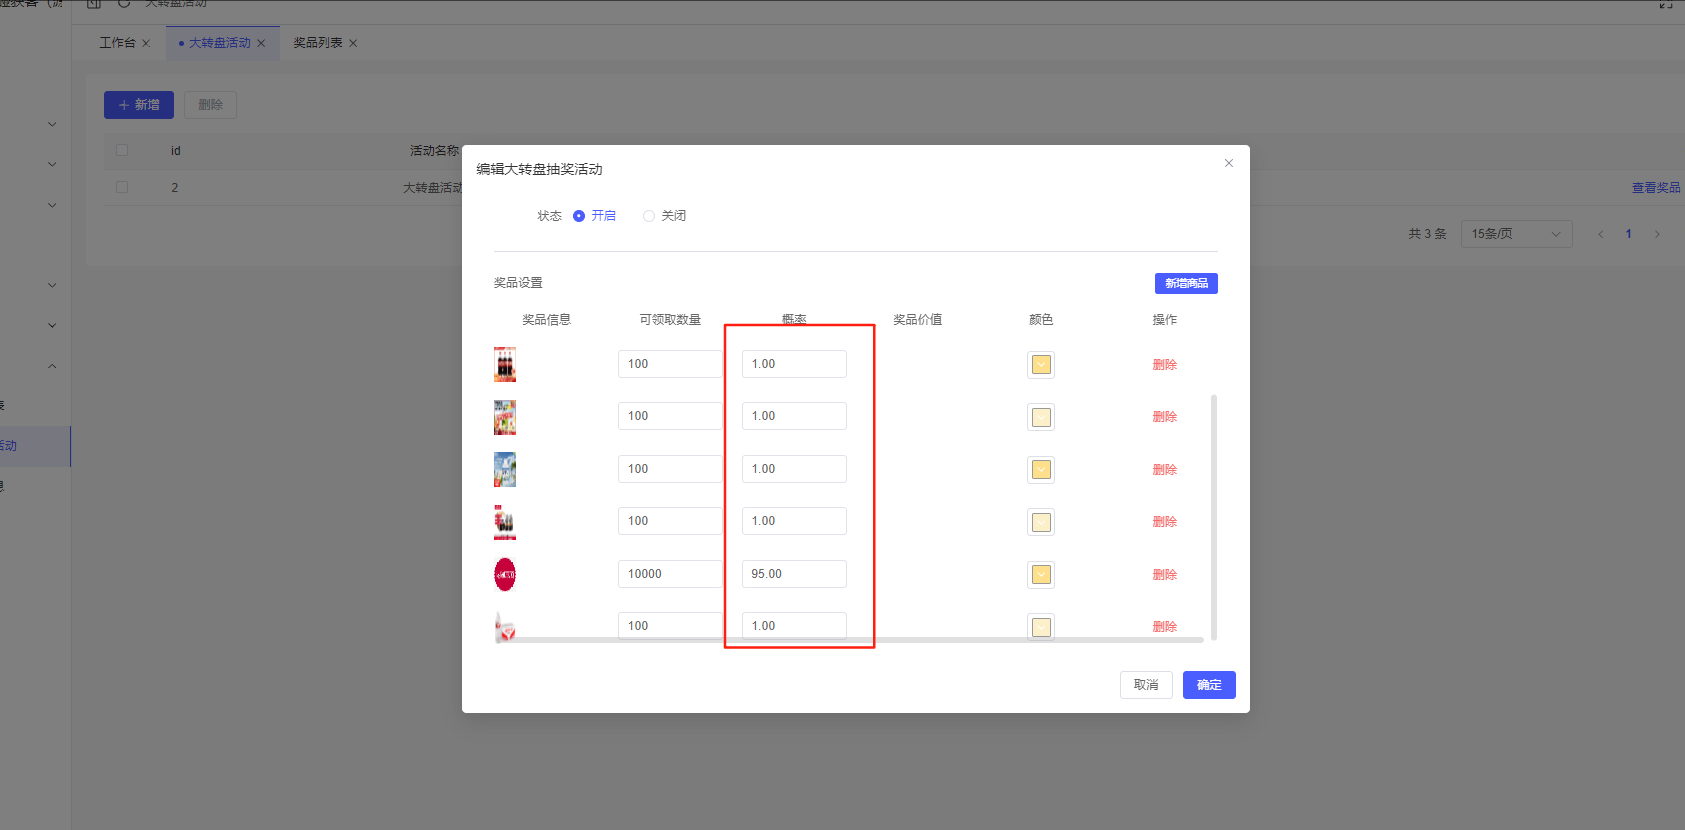Click the 新增商品 button

pos(1186,283)
